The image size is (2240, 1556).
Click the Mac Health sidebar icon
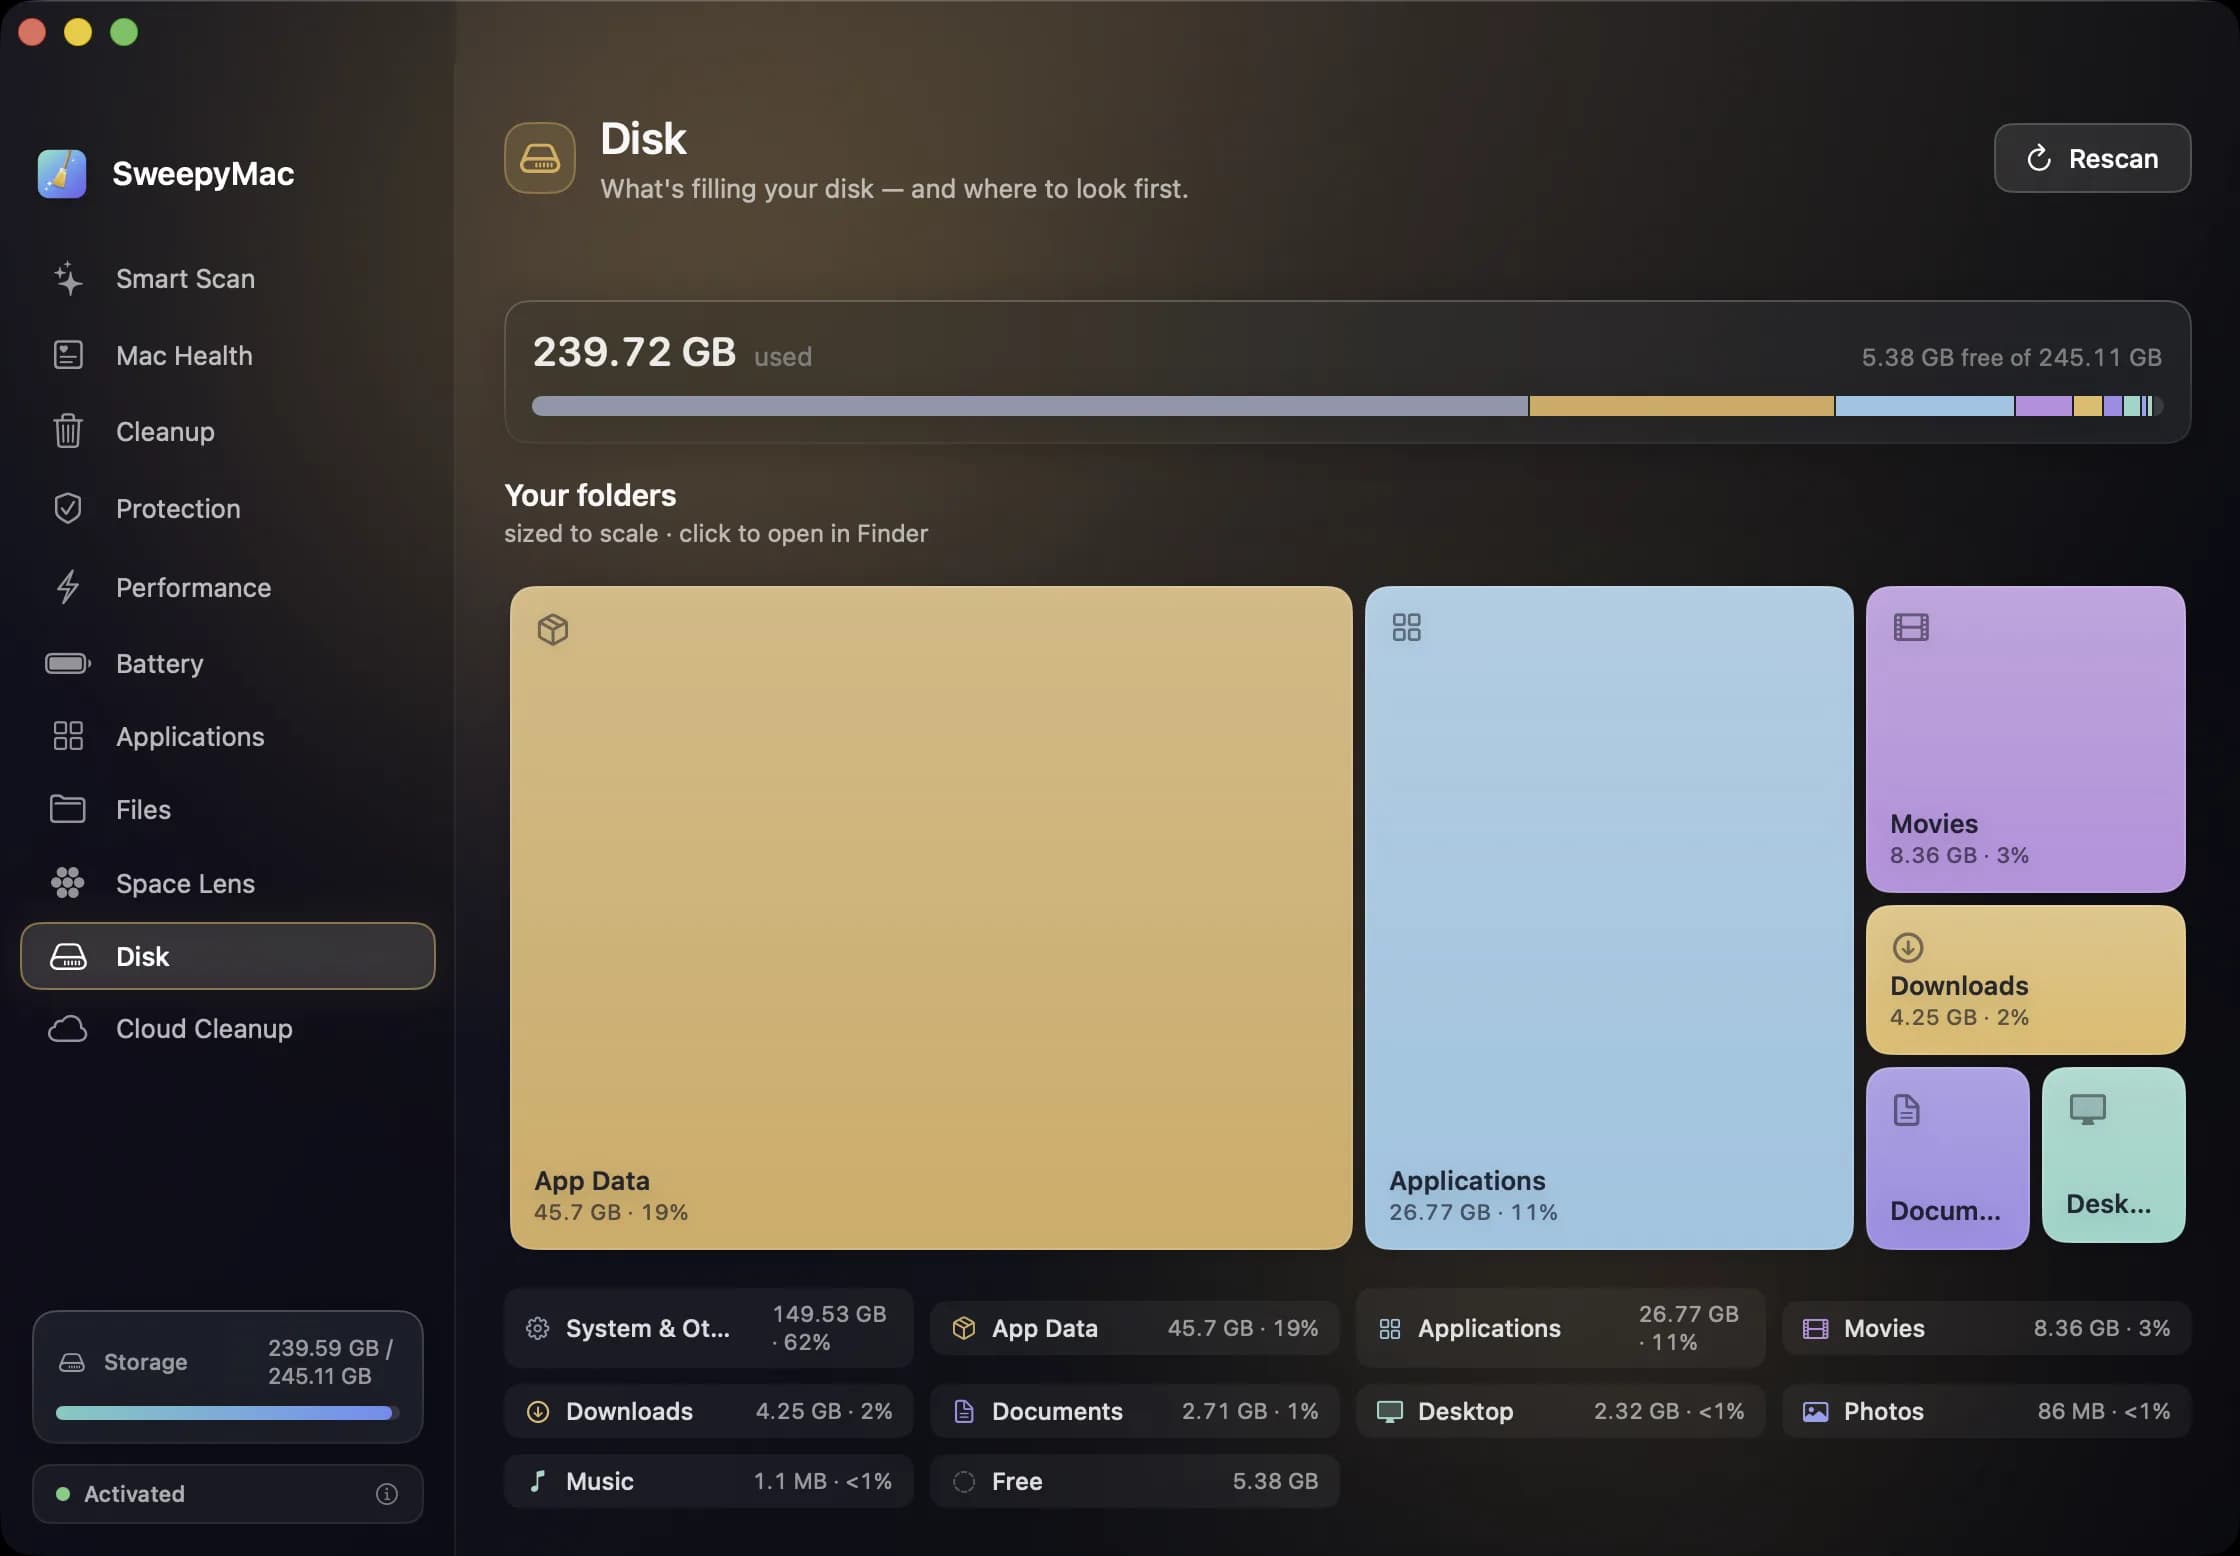coord(68,355)
